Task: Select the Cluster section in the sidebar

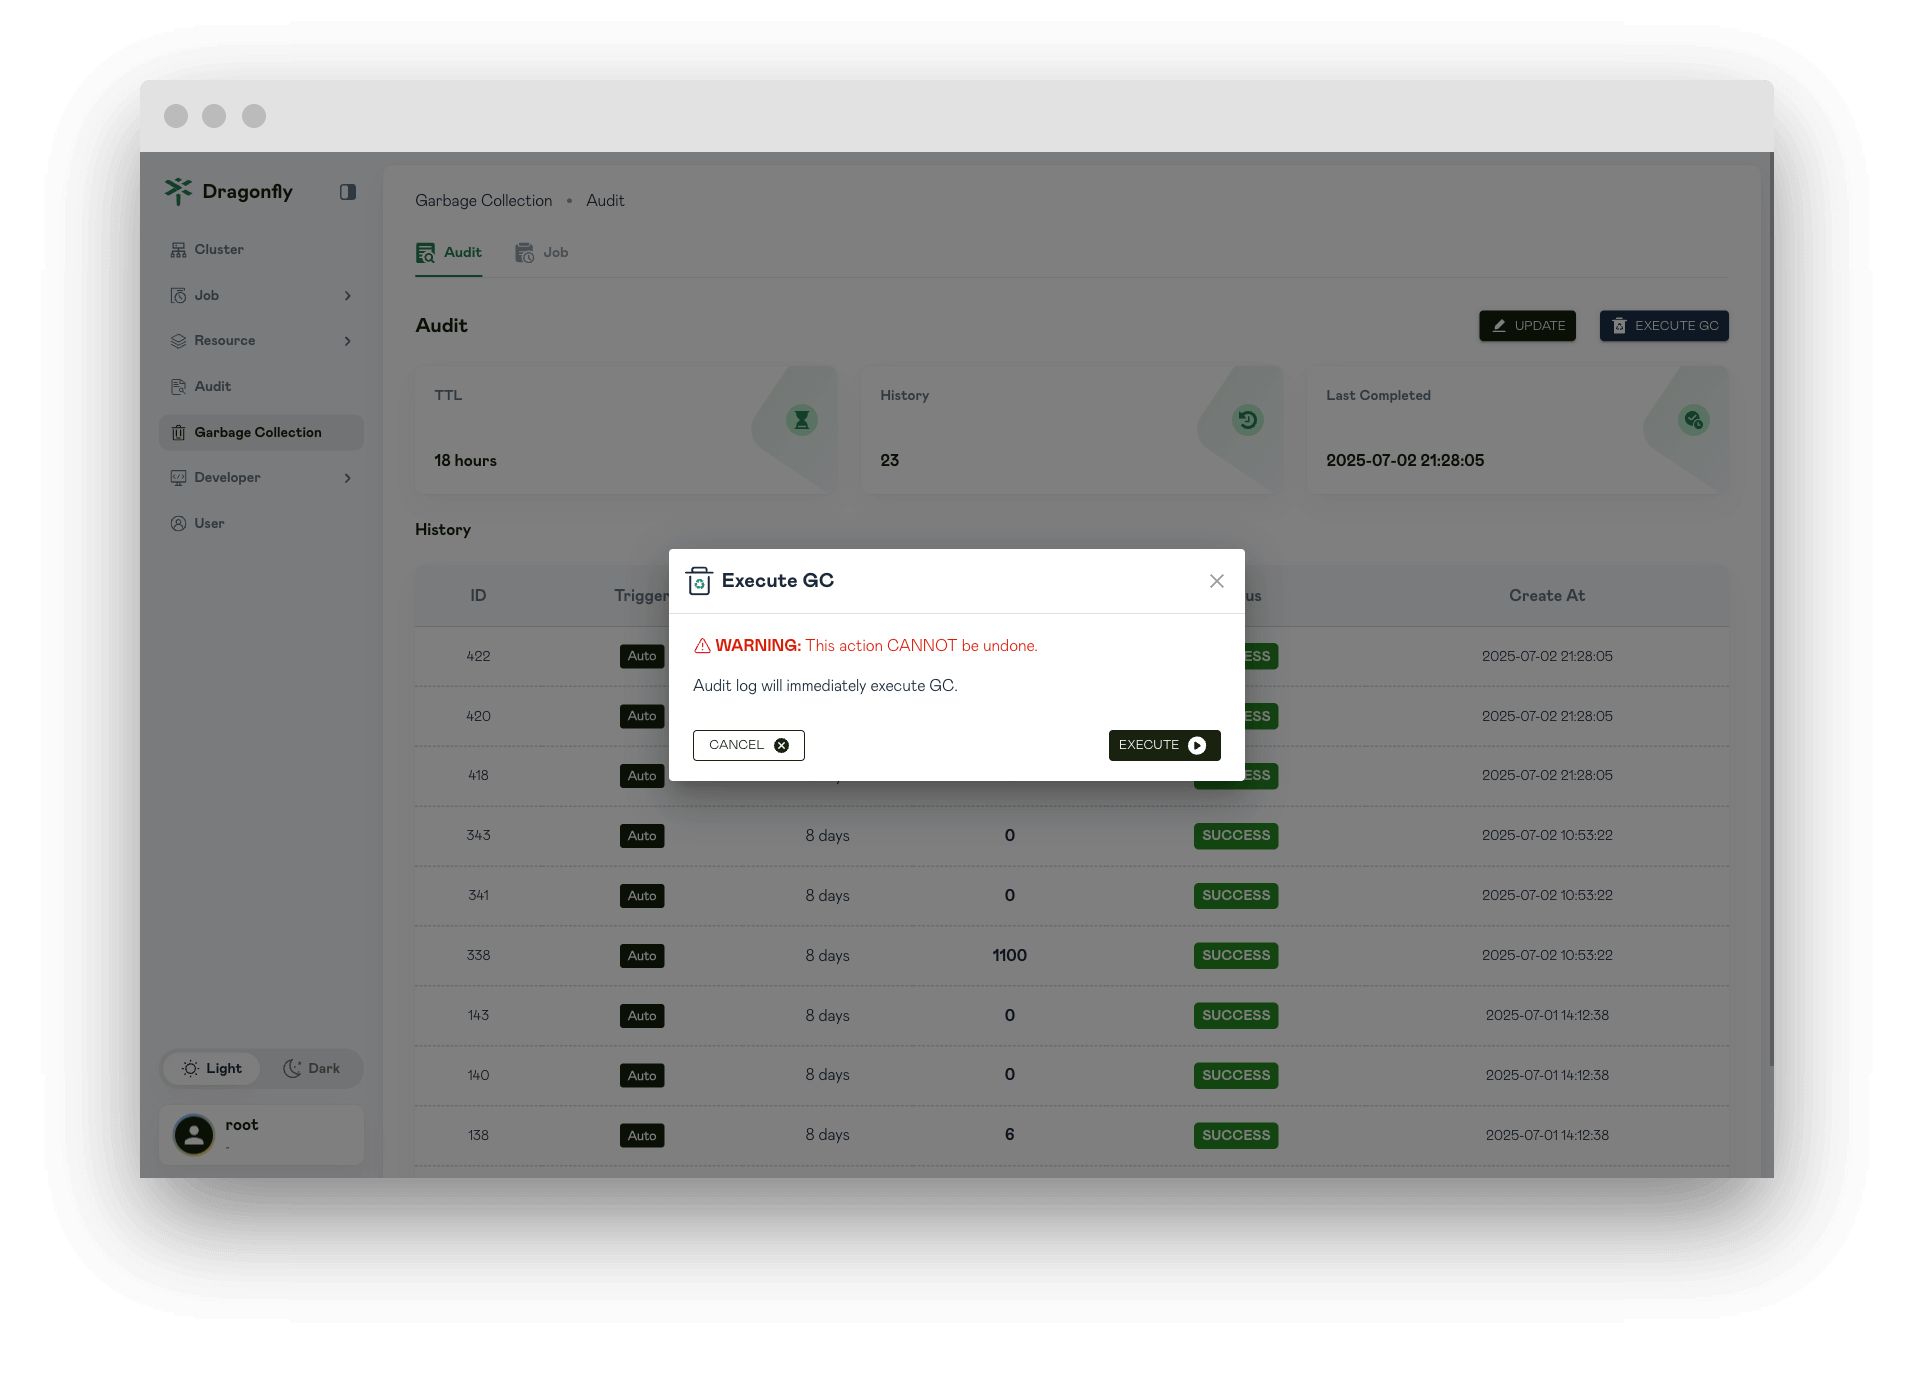Action: tap(218, 249)
